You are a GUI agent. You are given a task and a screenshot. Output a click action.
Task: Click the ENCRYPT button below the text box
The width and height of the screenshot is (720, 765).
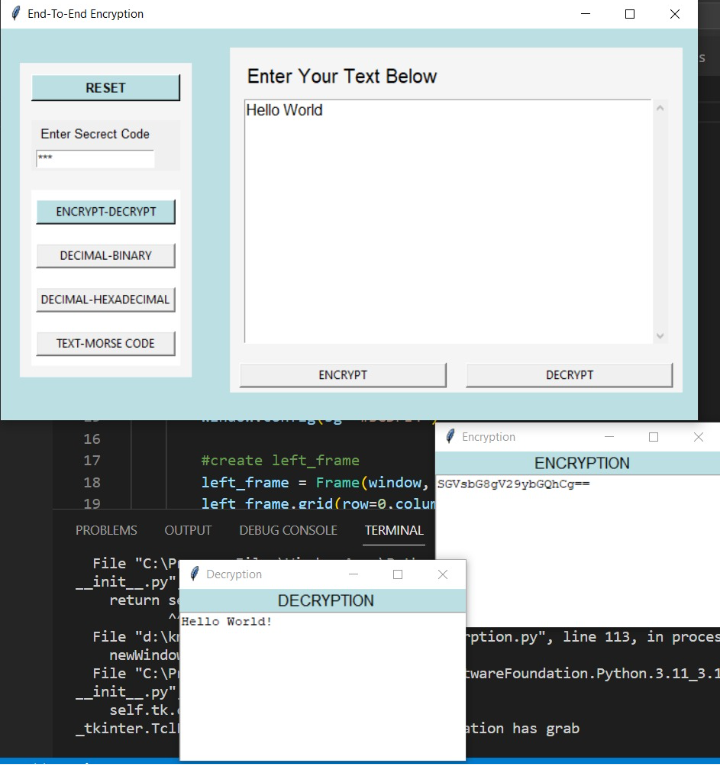point(343,375)
